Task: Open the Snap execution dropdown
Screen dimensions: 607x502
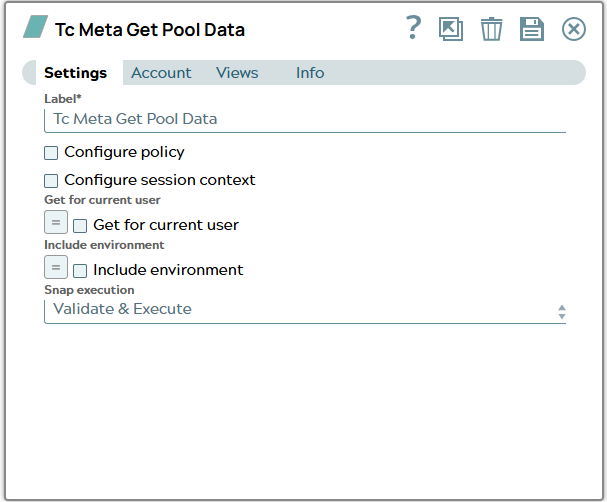Action: [x=305, y=310]
